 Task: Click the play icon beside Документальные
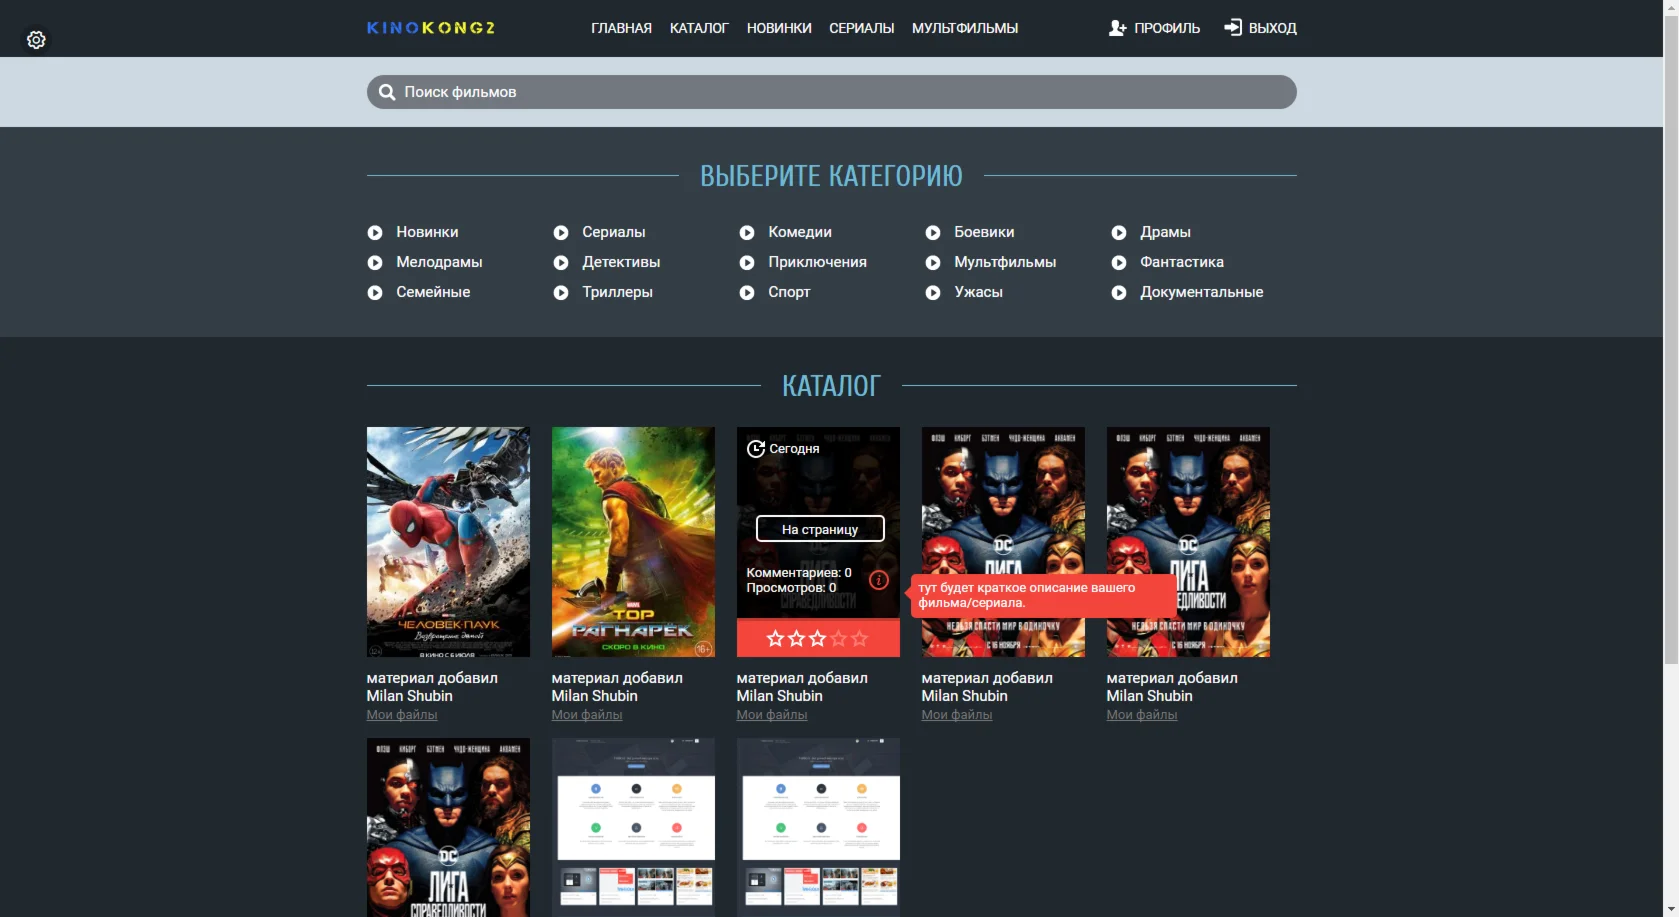[1119, 293]
